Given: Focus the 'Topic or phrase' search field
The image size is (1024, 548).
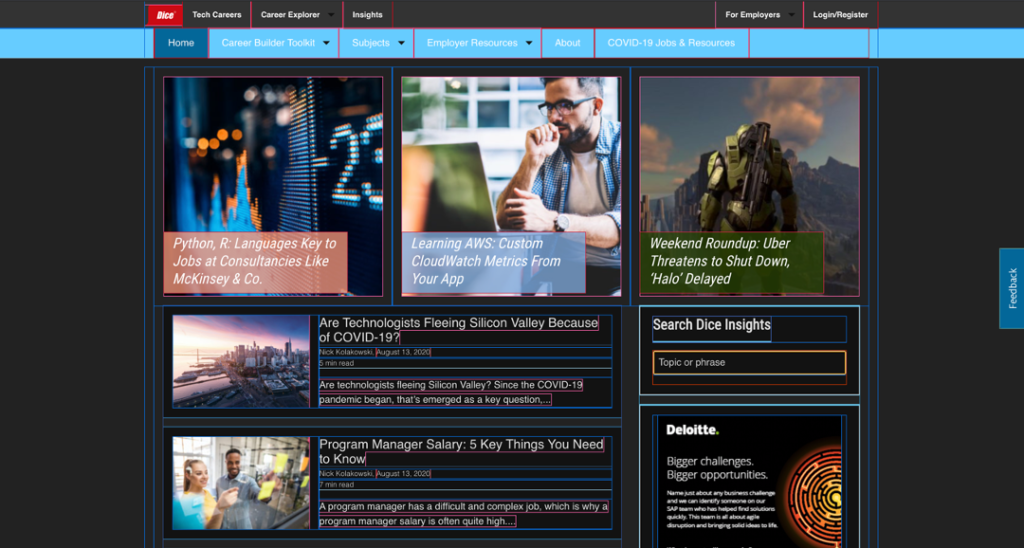Looking at the screenshot, I should [749, 363].
